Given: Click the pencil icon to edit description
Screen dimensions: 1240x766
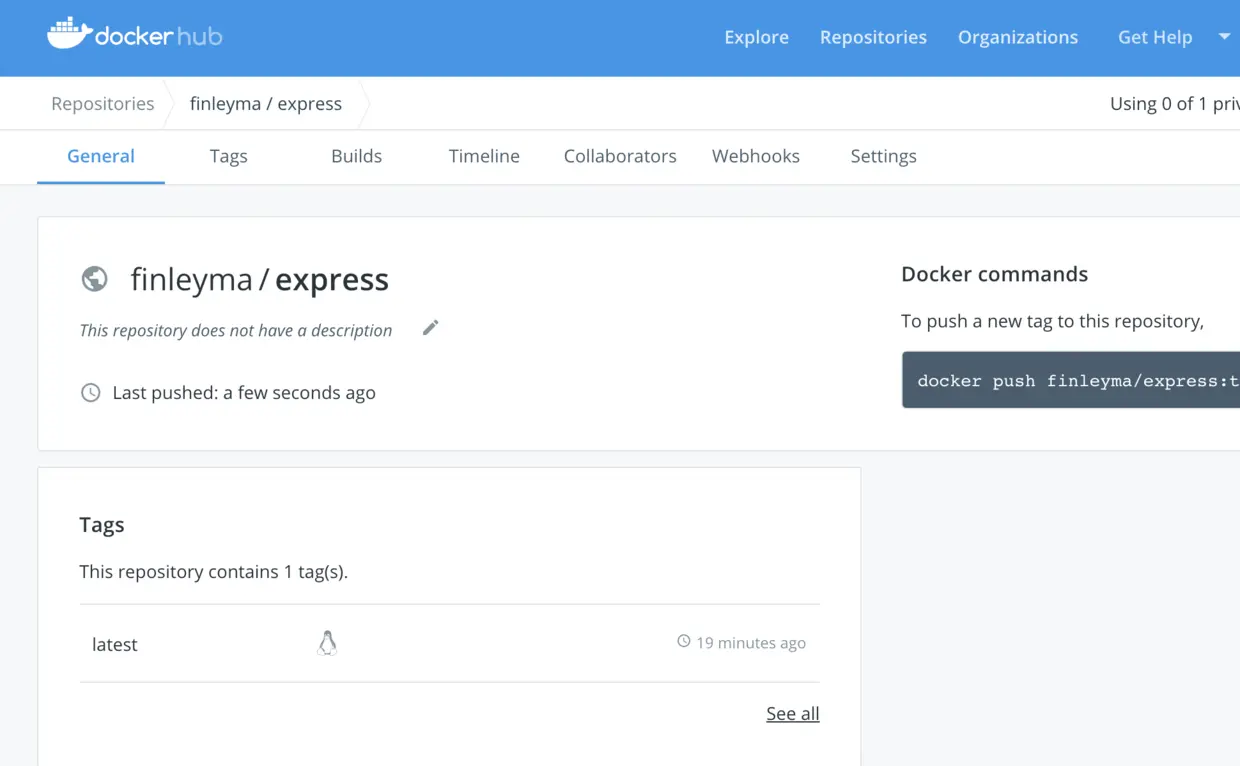Looking at the screenshot, I should [430, 328].
